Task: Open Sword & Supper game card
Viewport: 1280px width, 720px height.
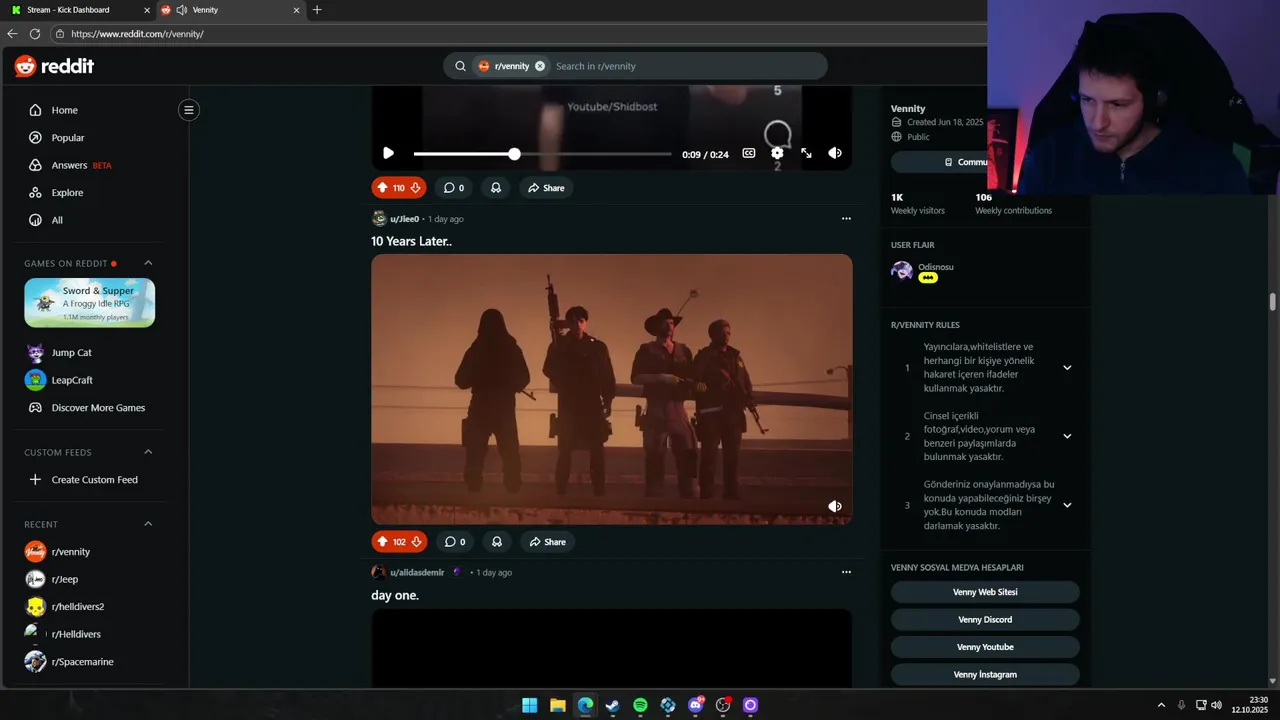Action: coord(90,303)
